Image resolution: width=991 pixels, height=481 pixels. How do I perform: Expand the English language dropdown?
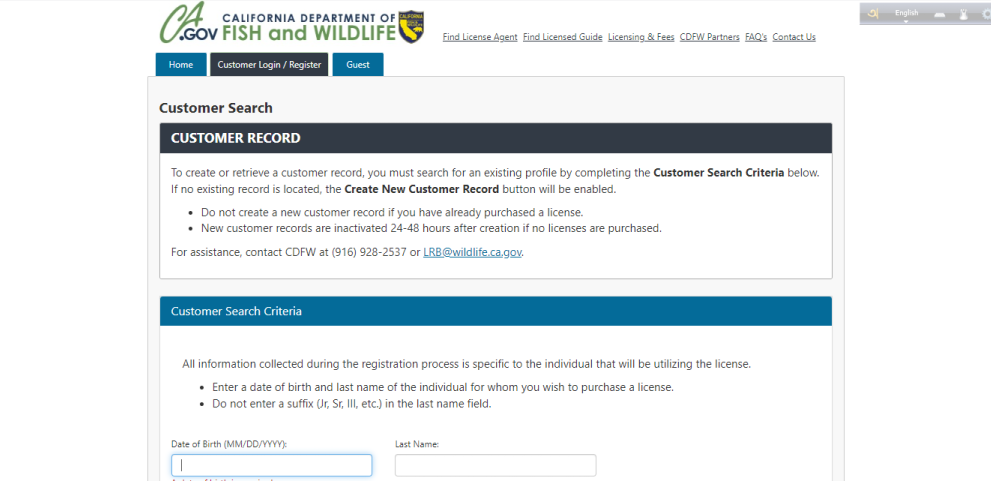[906, 15]
